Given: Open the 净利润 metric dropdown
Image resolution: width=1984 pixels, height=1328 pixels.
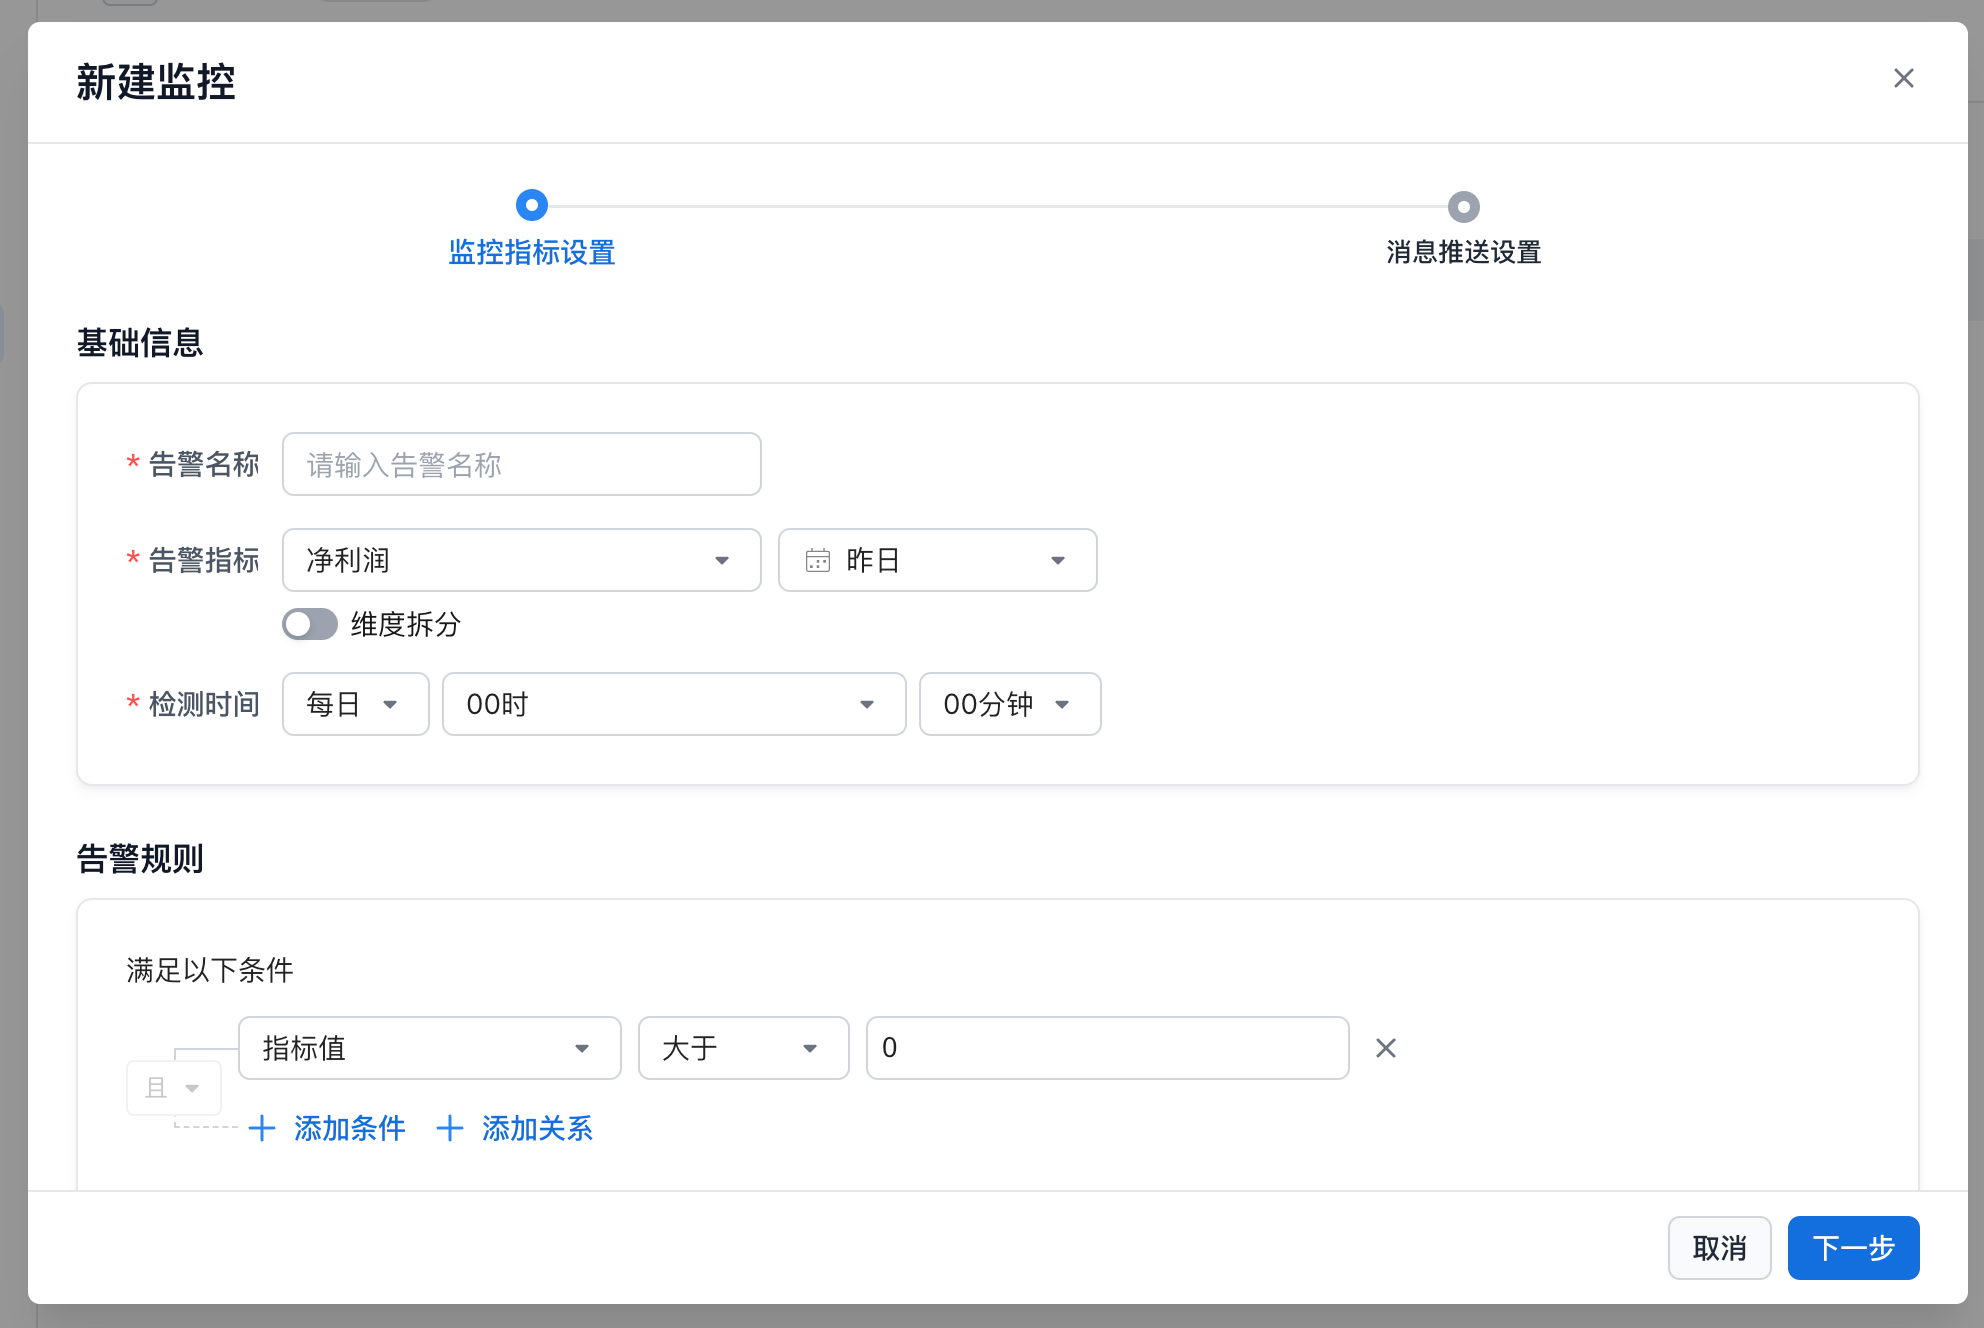Looking at the screenshot, I should click(x=521, y=560).
